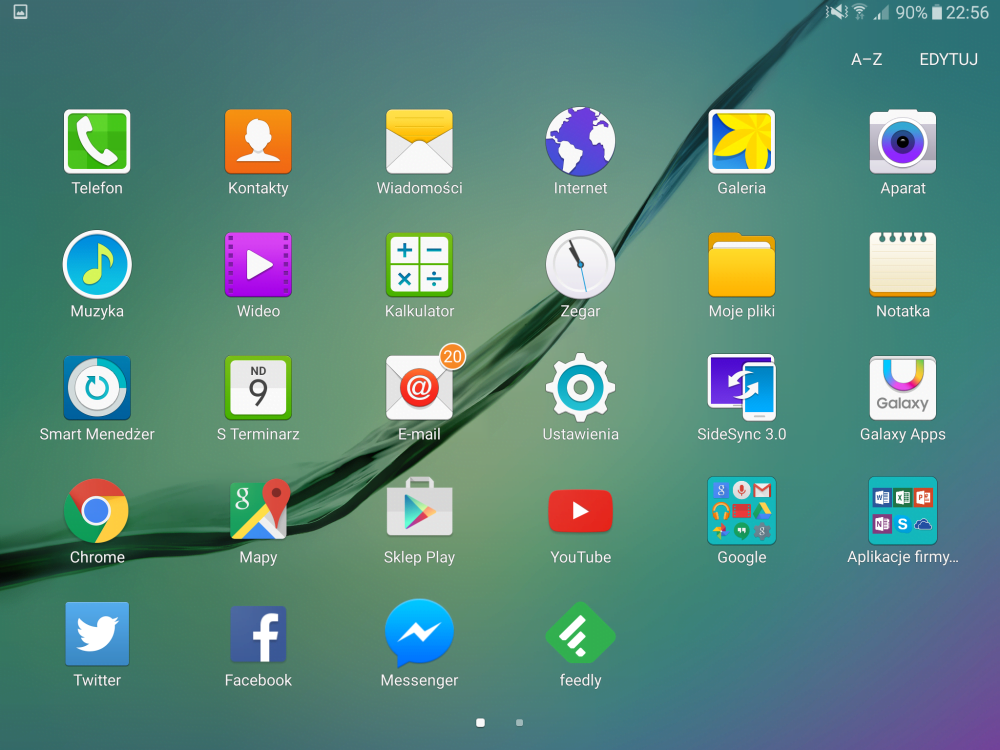Open the Galaxy Apps store
The image size is (1000, 750).
tap(902, 388)
